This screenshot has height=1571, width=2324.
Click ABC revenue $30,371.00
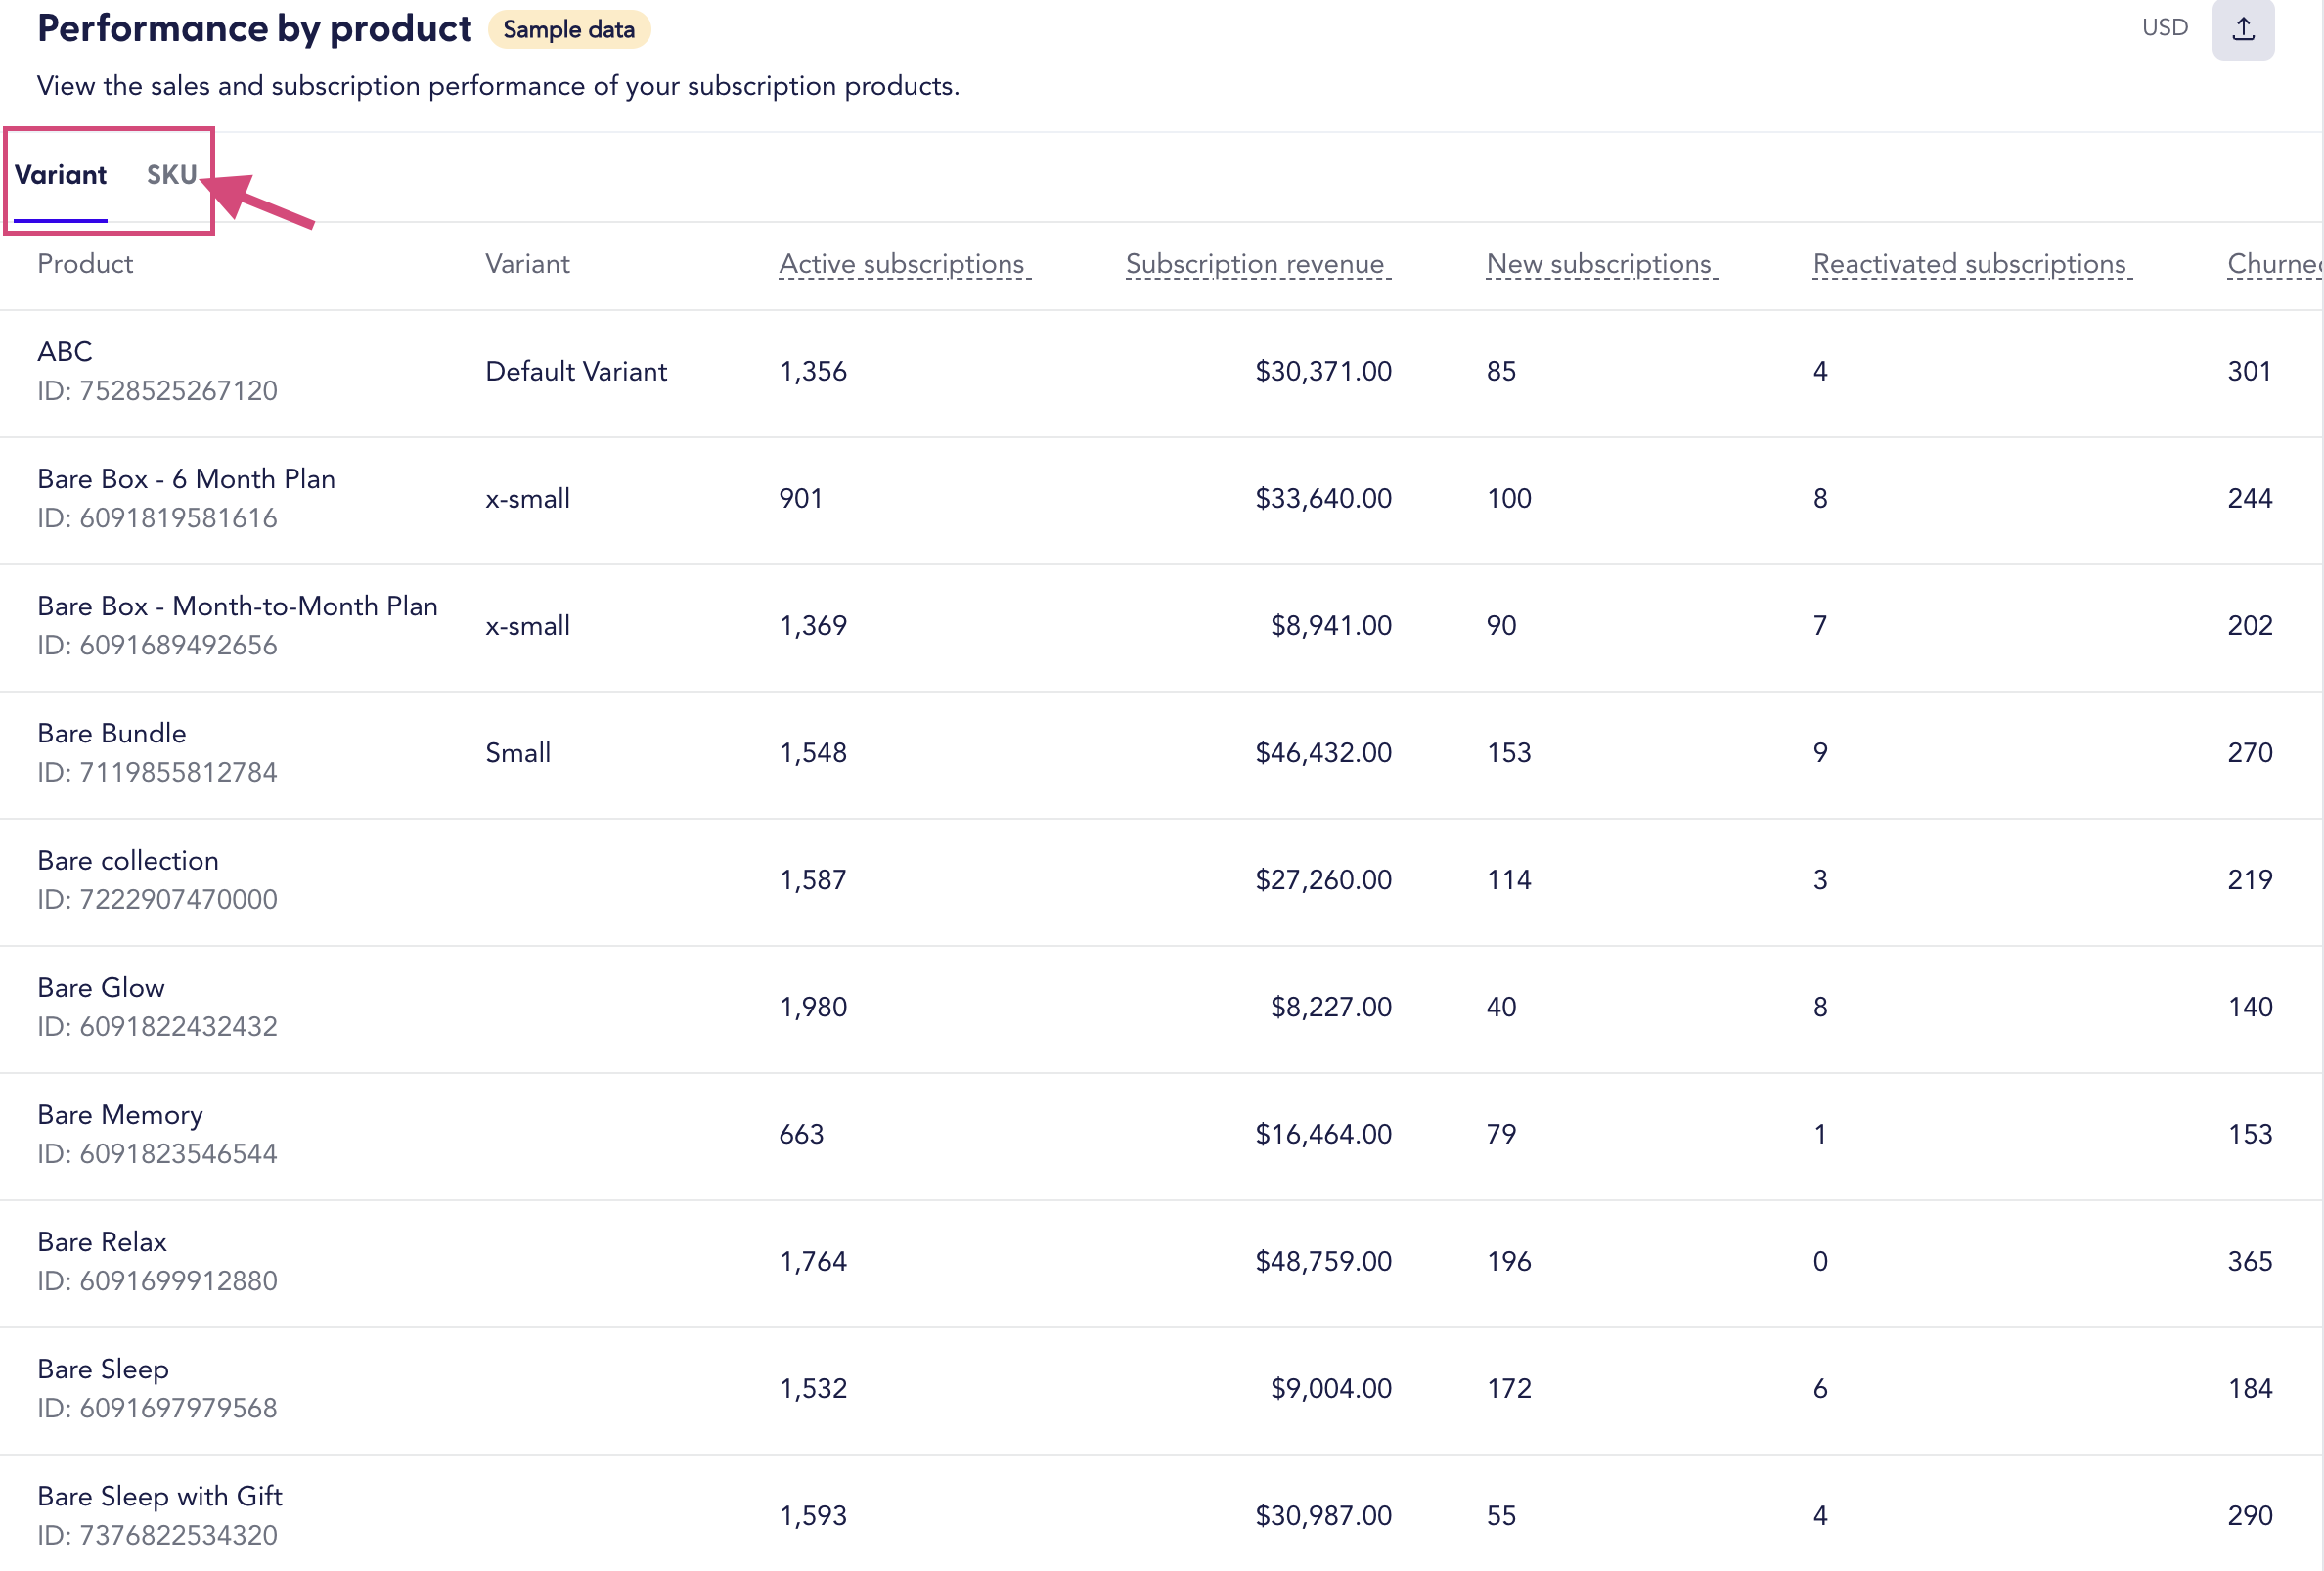coord(1323,372)
